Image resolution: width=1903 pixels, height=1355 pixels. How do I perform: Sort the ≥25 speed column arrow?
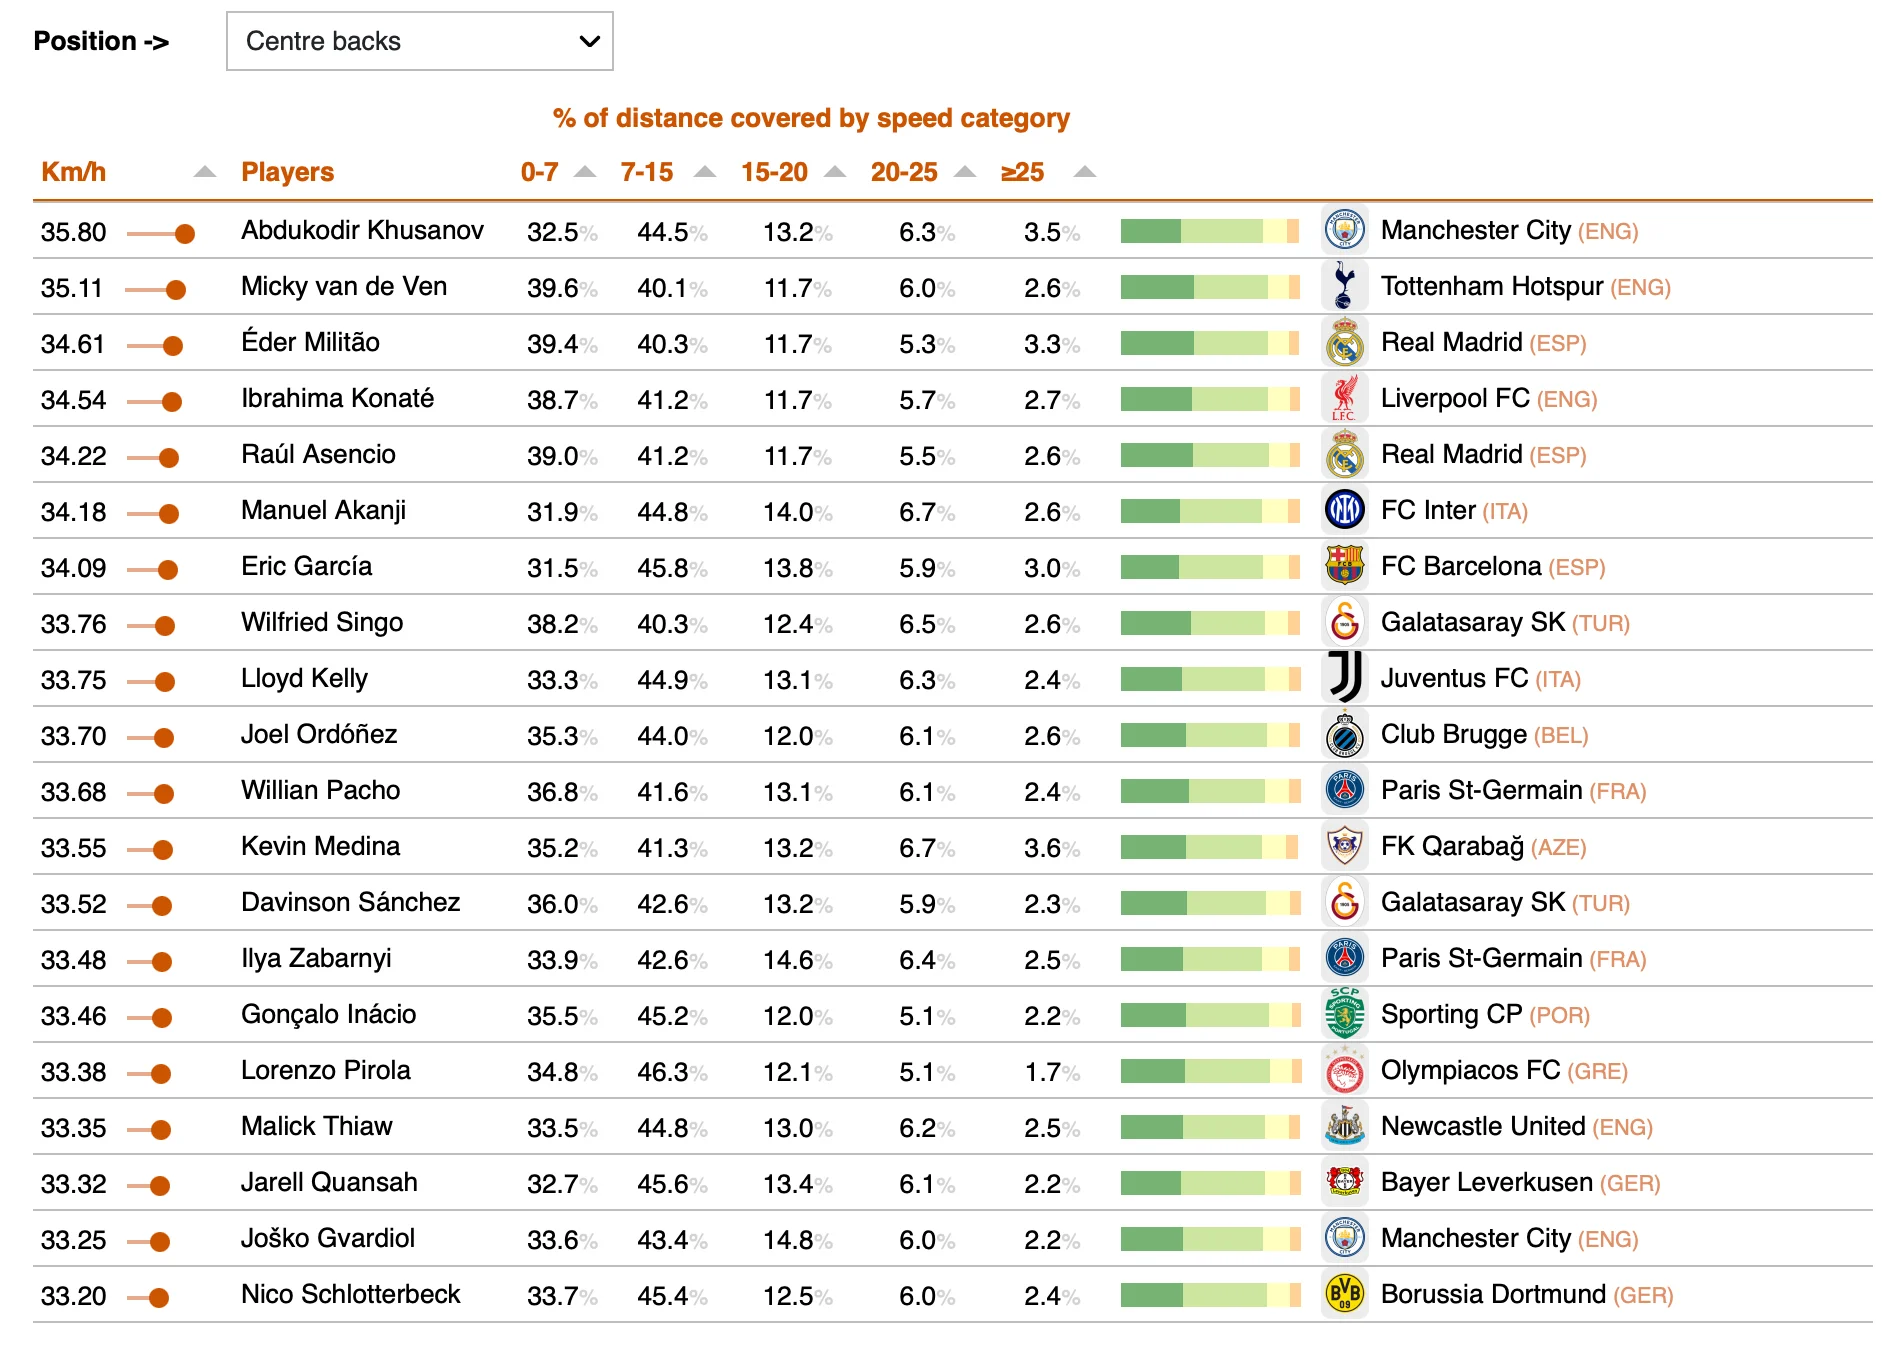[1085, 172]
